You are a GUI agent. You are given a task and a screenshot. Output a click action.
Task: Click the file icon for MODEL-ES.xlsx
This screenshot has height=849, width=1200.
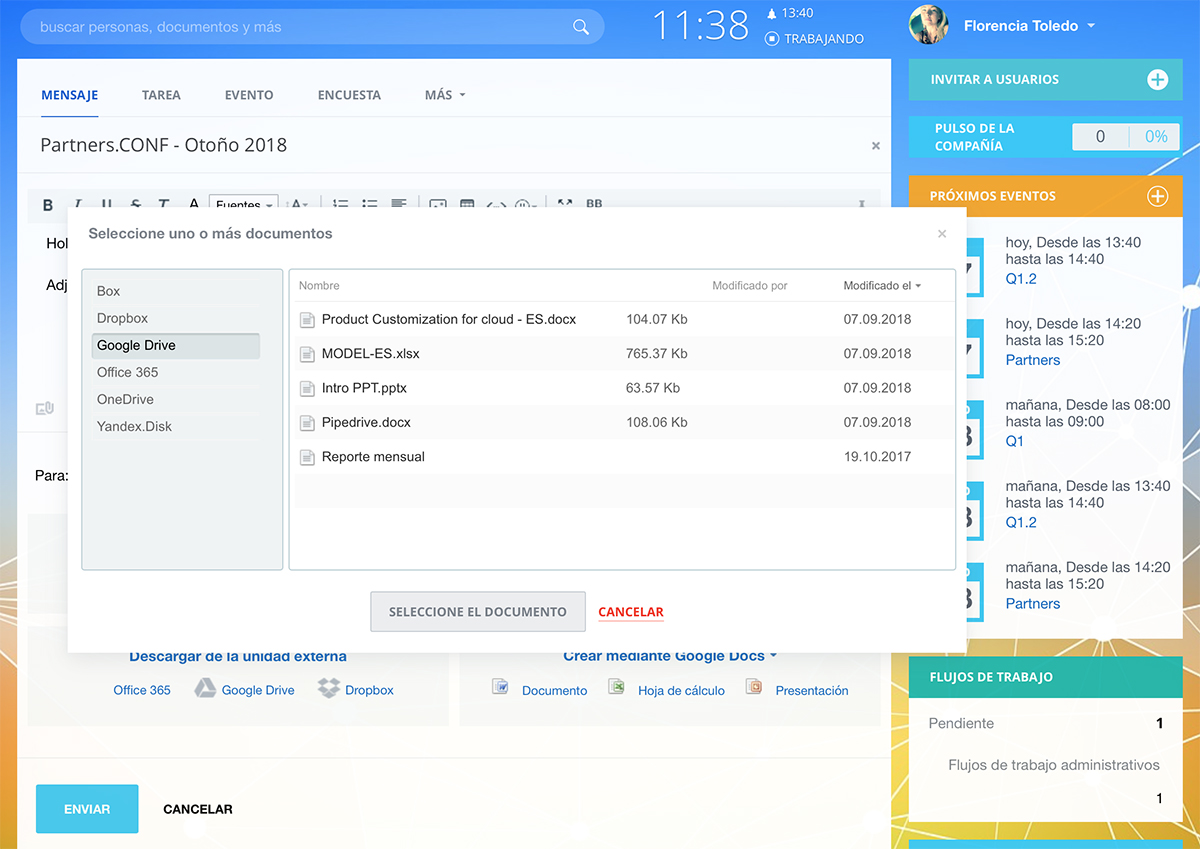(308, 354)
